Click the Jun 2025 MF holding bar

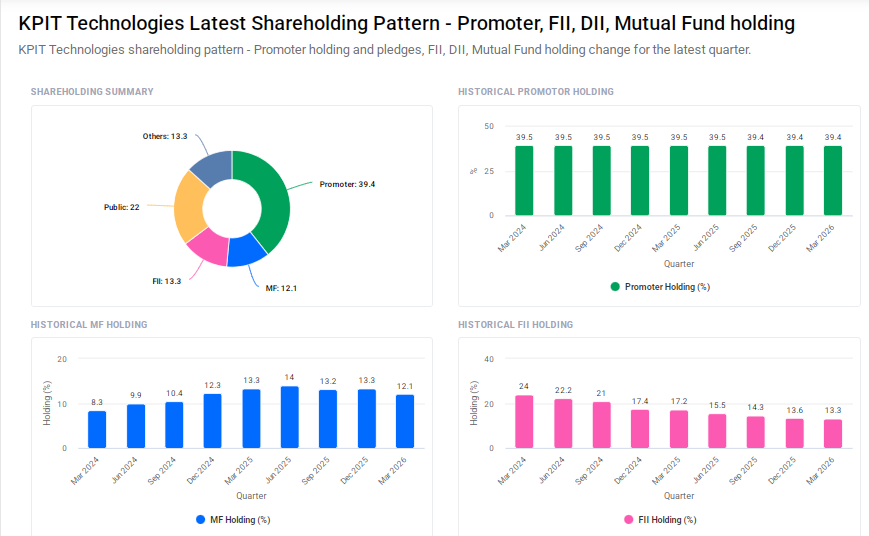[x=289, y=417]
